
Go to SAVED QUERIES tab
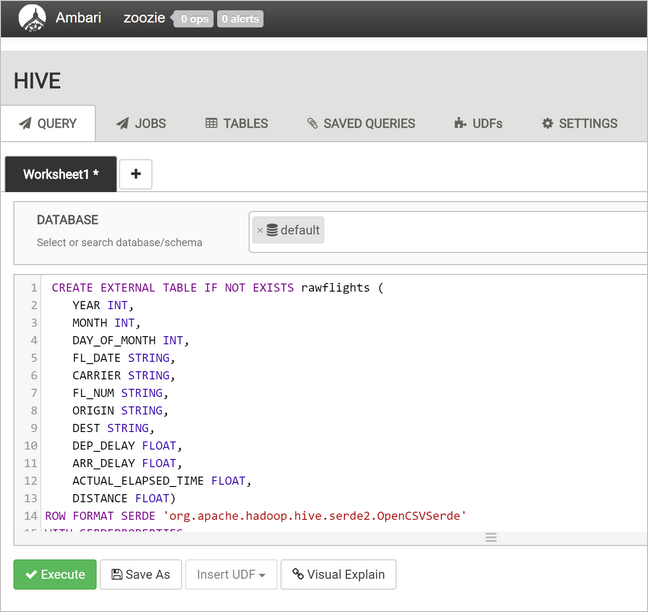[x=360, y=123]
